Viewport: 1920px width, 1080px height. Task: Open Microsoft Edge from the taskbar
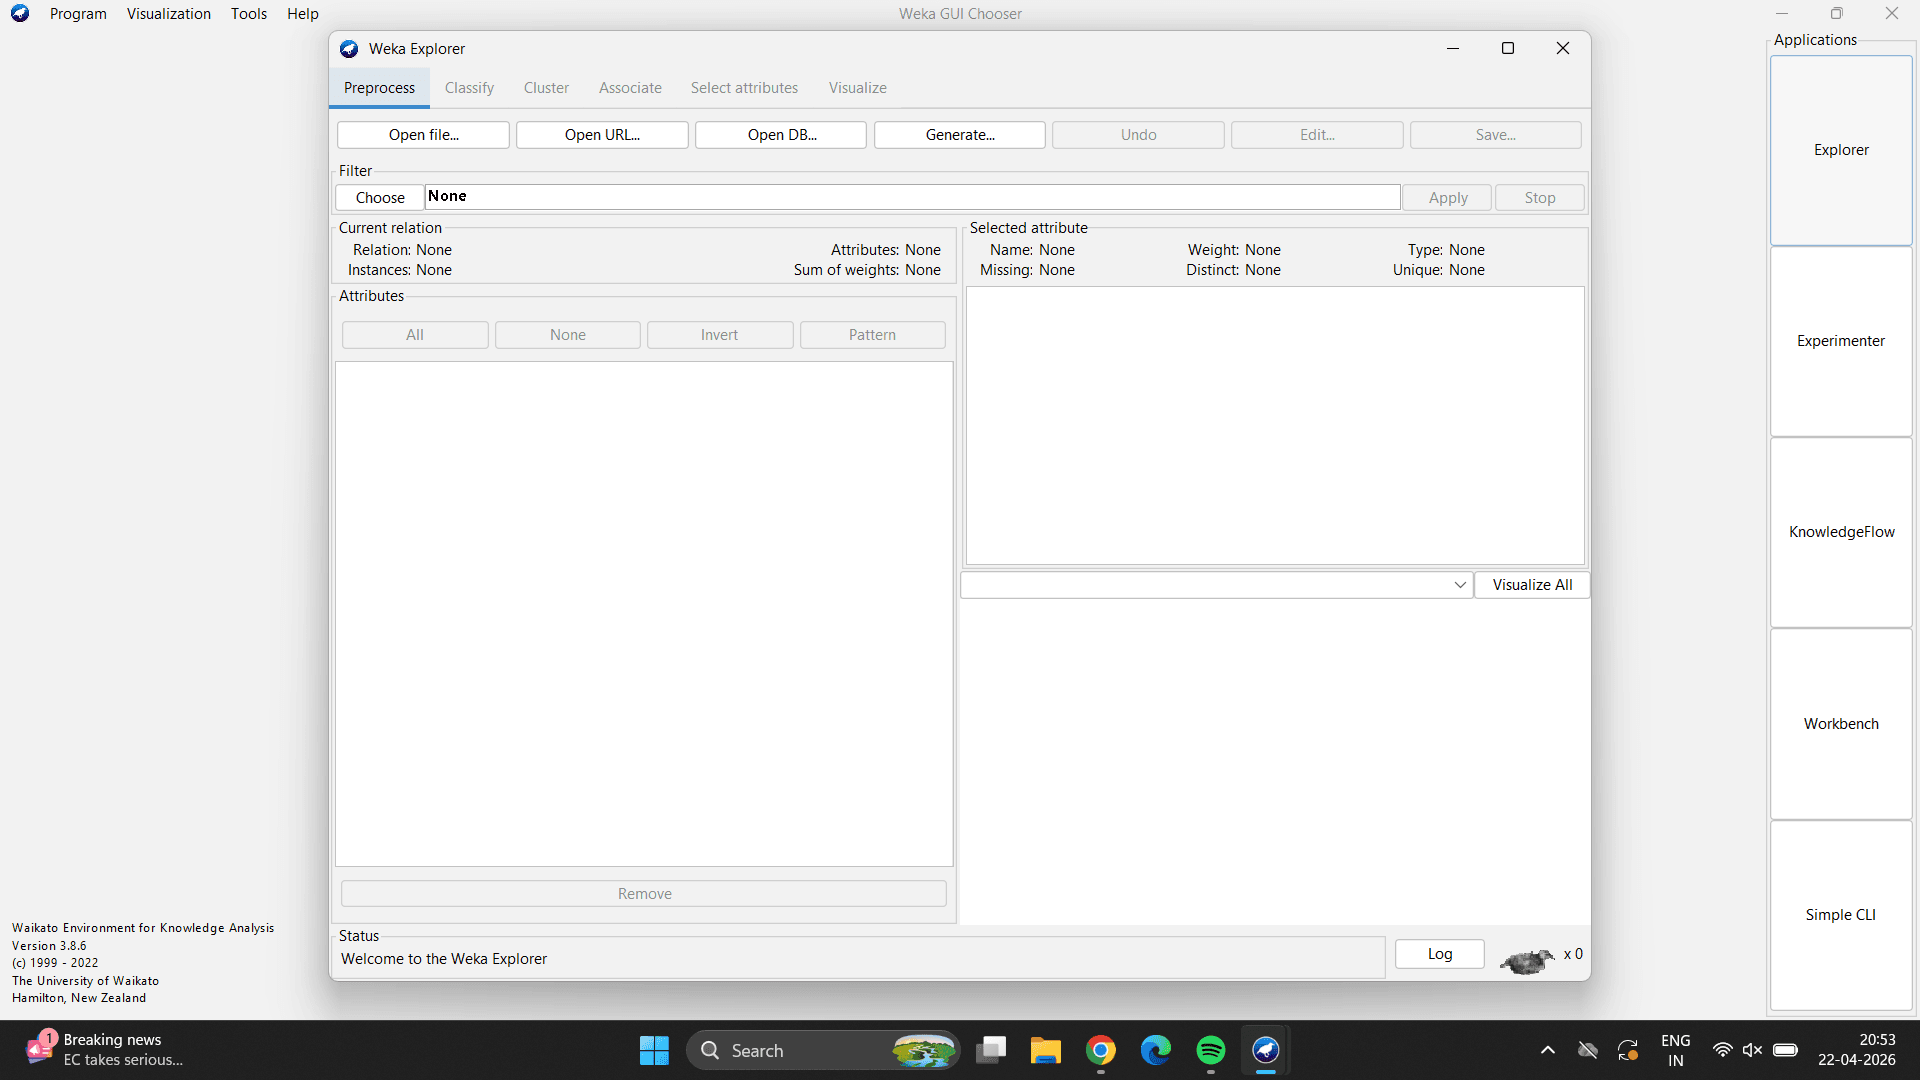coord(1155,1050)
